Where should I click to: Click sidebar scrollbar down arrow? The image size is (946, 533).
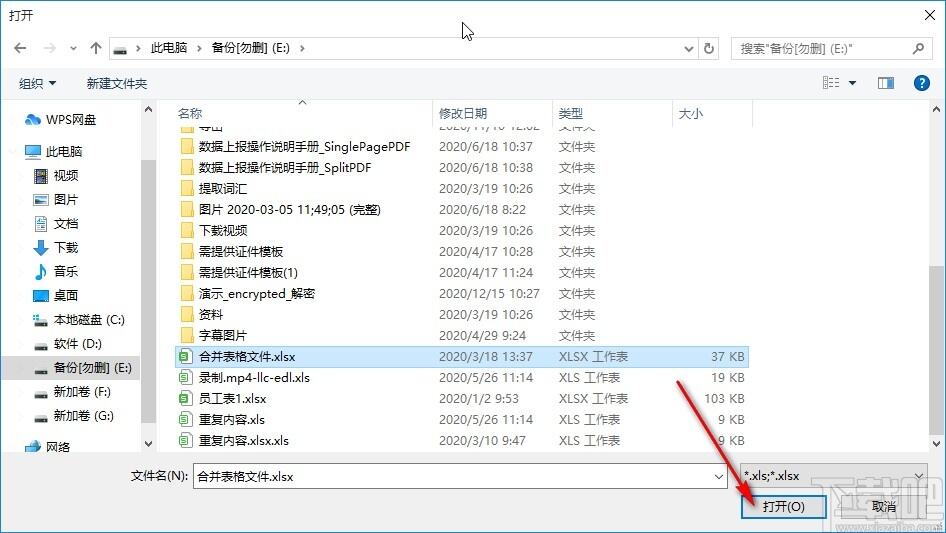pos(148,444)
